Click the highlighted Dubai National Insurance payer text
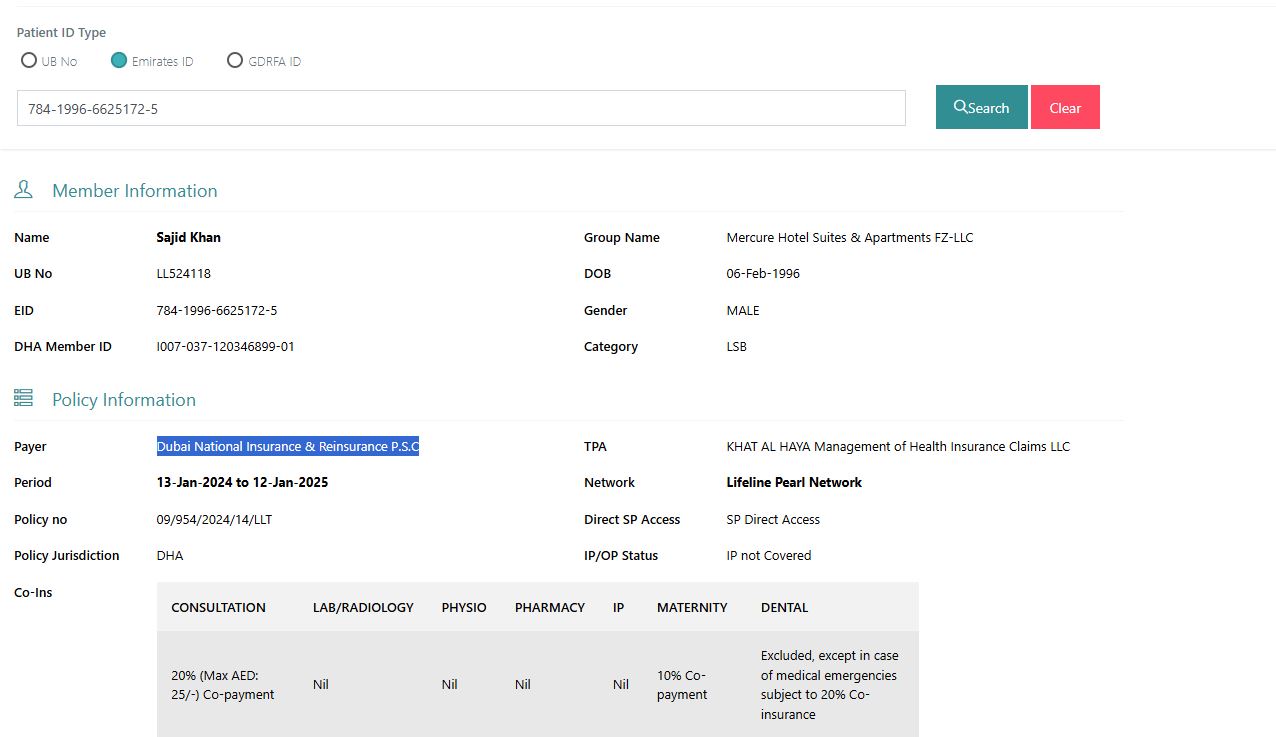Viewport: 1276px width, 737px height. [x=287, y=447]
